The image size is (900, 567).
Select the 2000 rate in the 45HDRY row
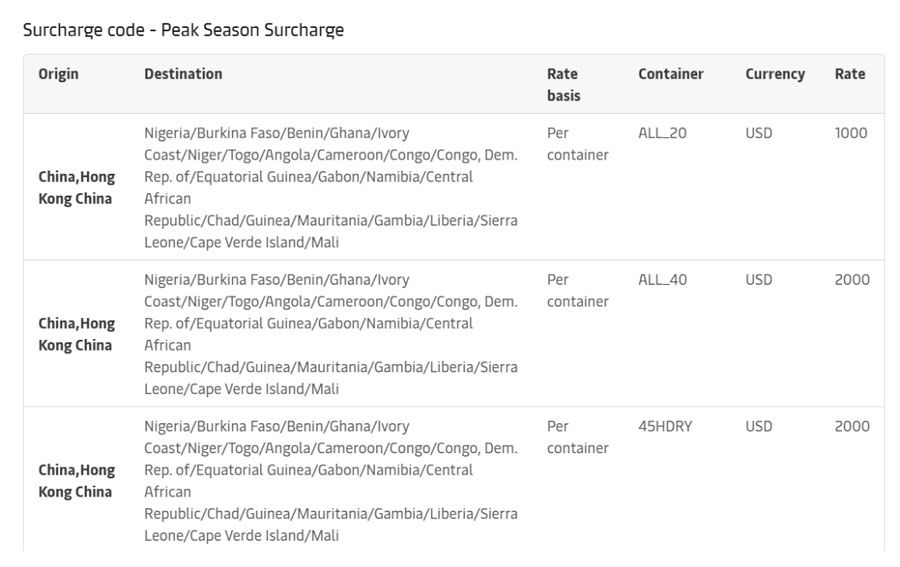[x=852, y=426]
